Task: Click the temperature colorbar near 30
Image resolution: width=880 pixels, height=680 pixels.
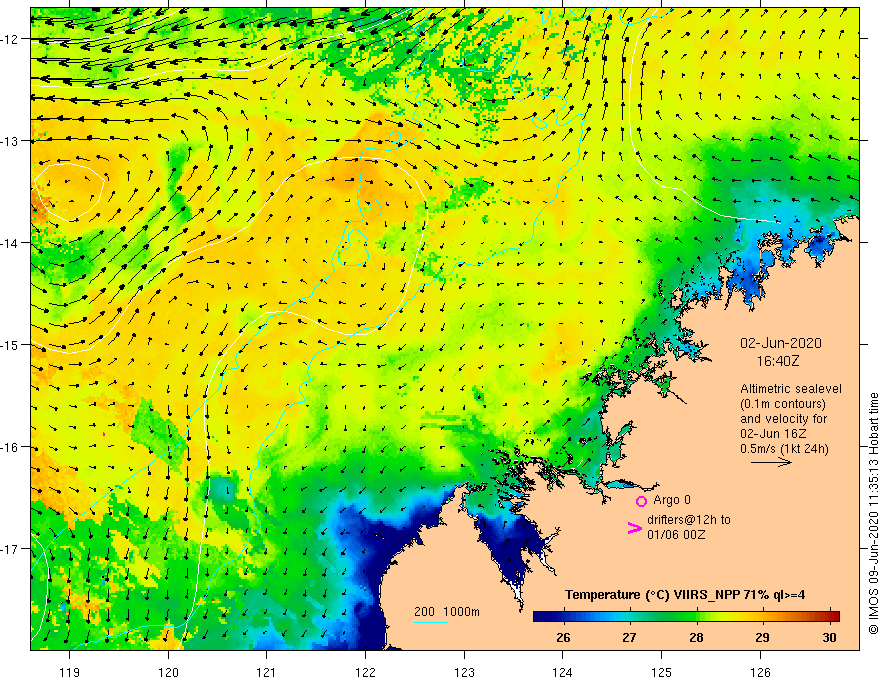Action: (829, 617)
